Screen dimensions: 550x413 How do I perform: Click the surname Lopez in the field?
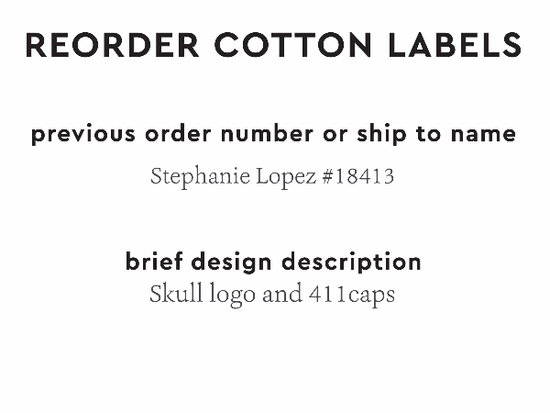tap(286, 178)
